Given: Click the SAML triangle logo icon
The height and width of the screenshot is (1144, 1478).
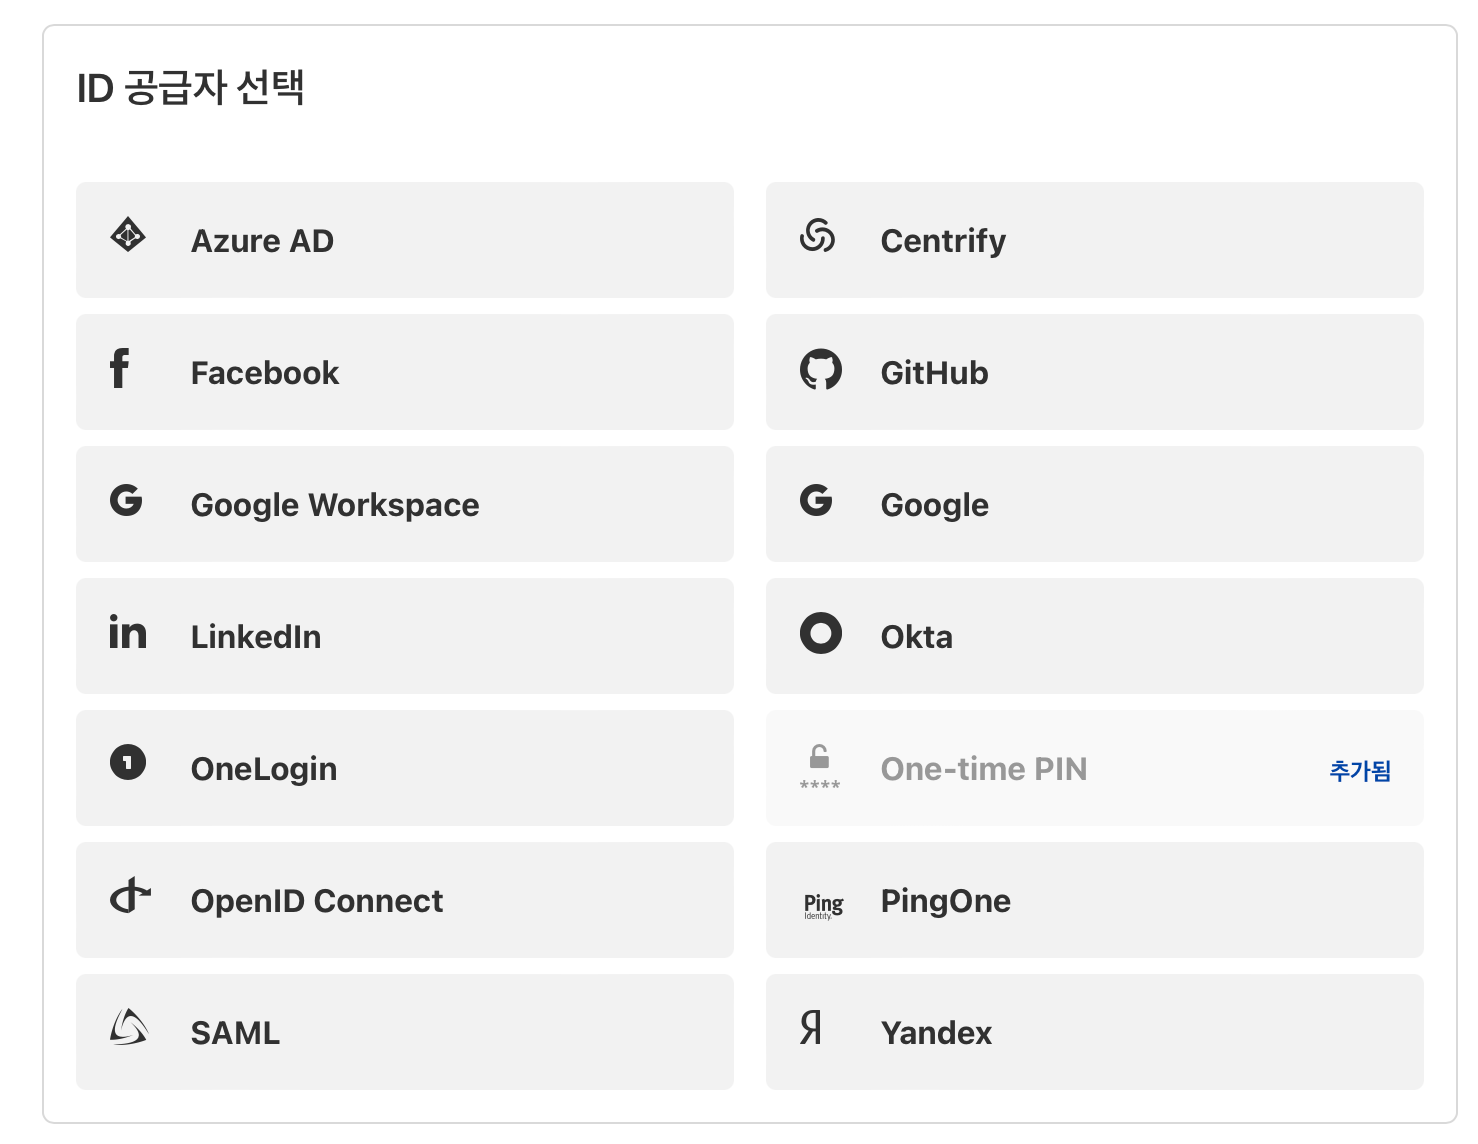Looking at the screenshot, I should tap(129, 1027).
